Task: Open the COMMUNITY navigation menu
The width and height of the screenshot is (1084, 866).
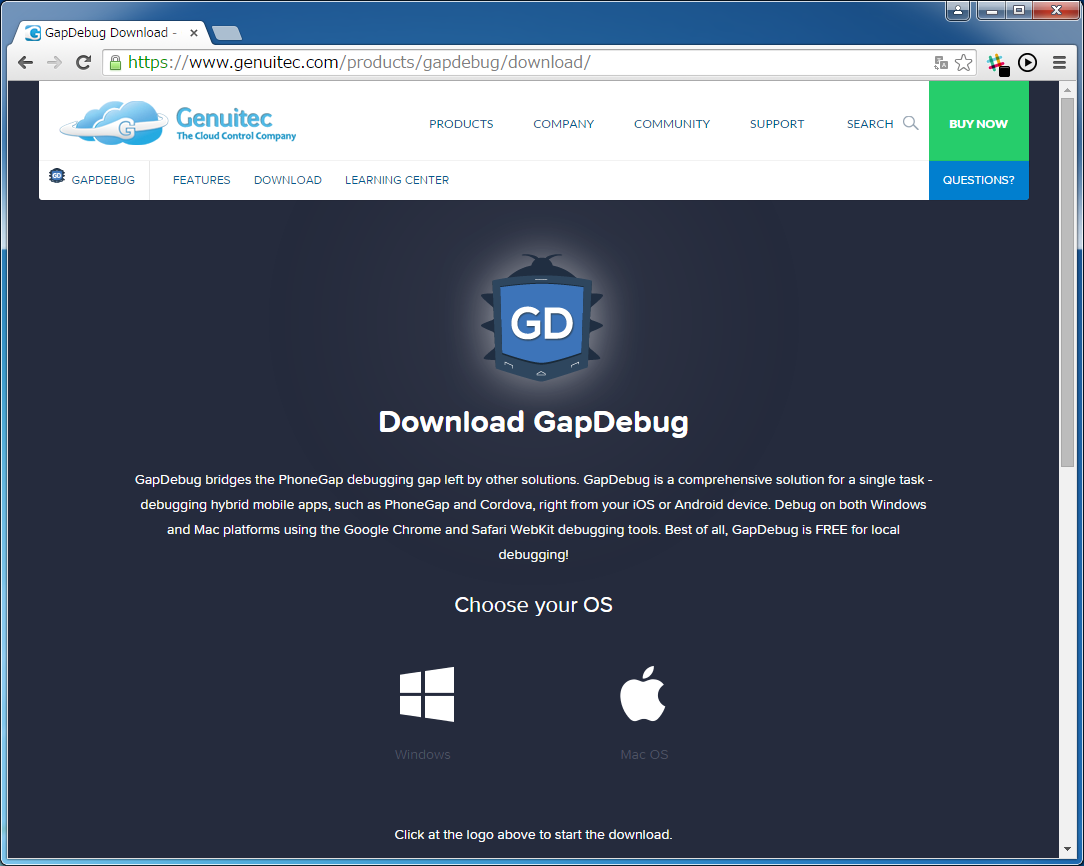Action: 671,124
